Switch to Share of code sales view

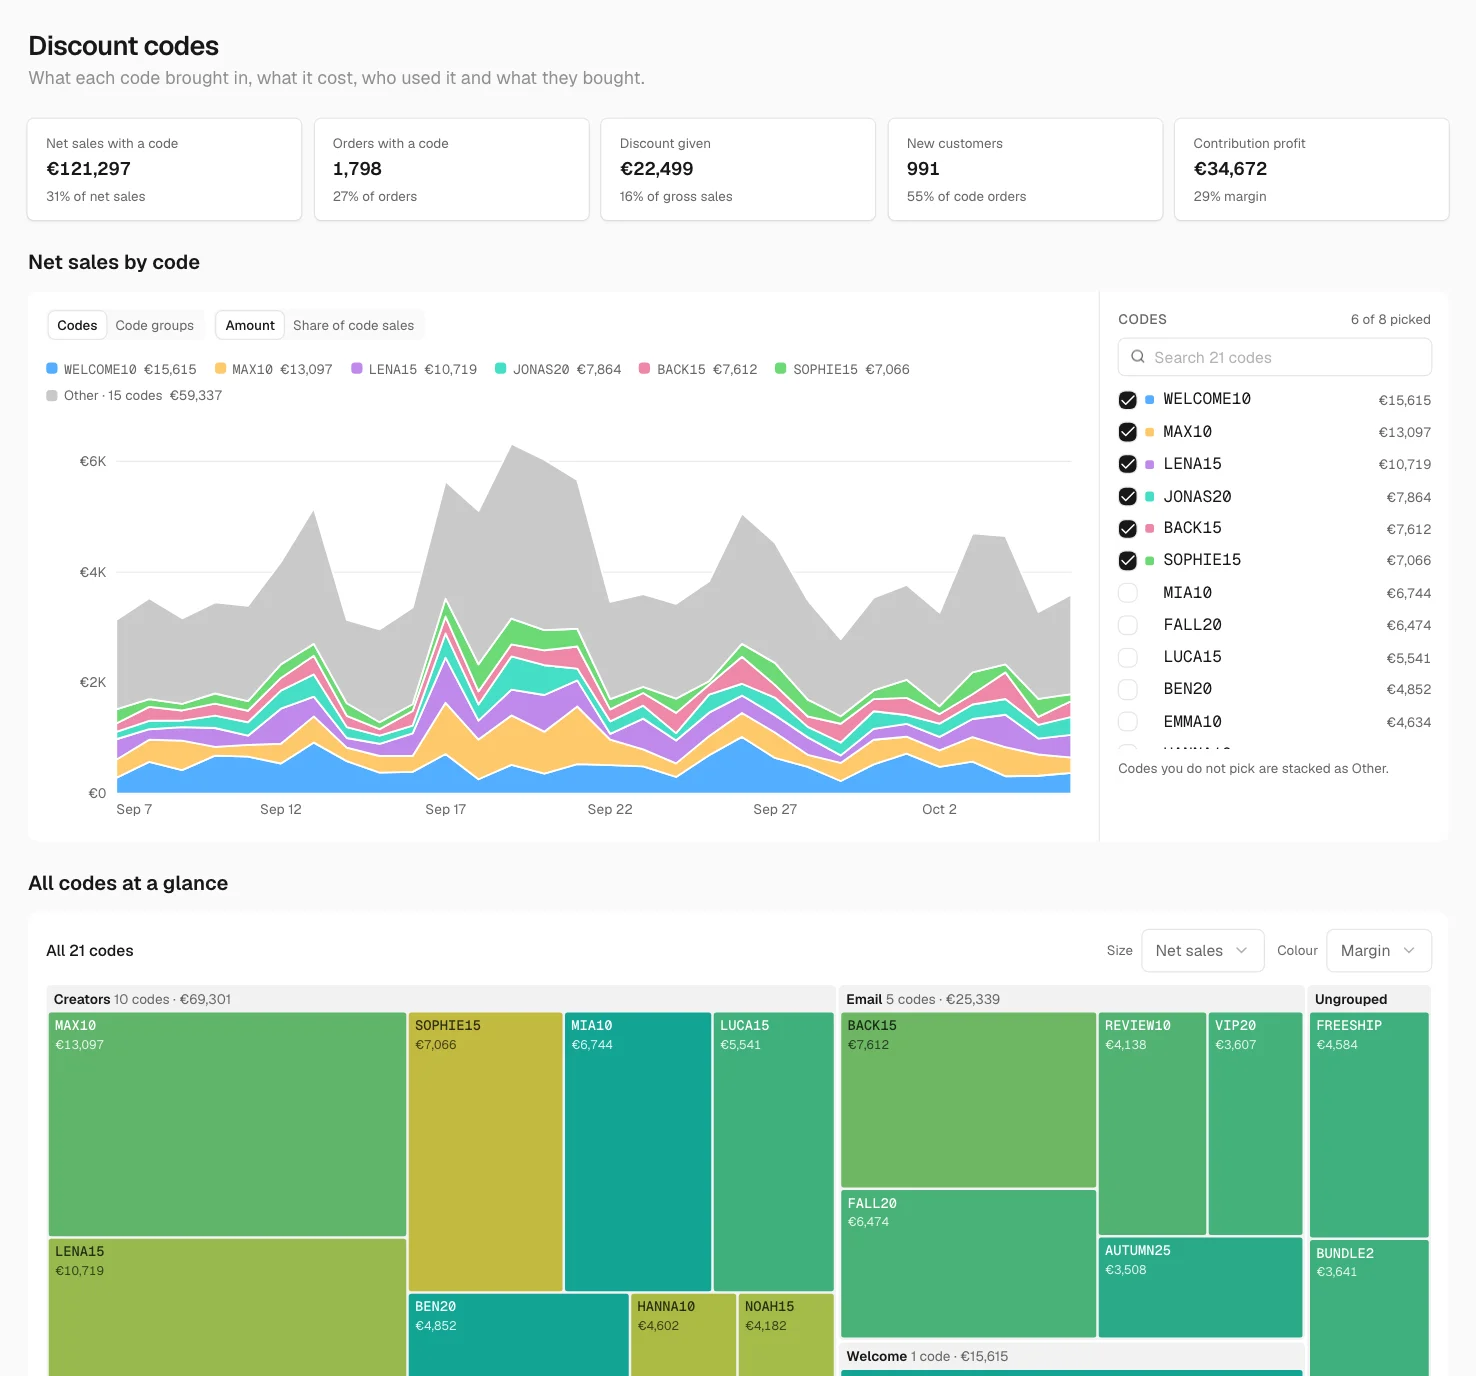[x=354, y=325]
